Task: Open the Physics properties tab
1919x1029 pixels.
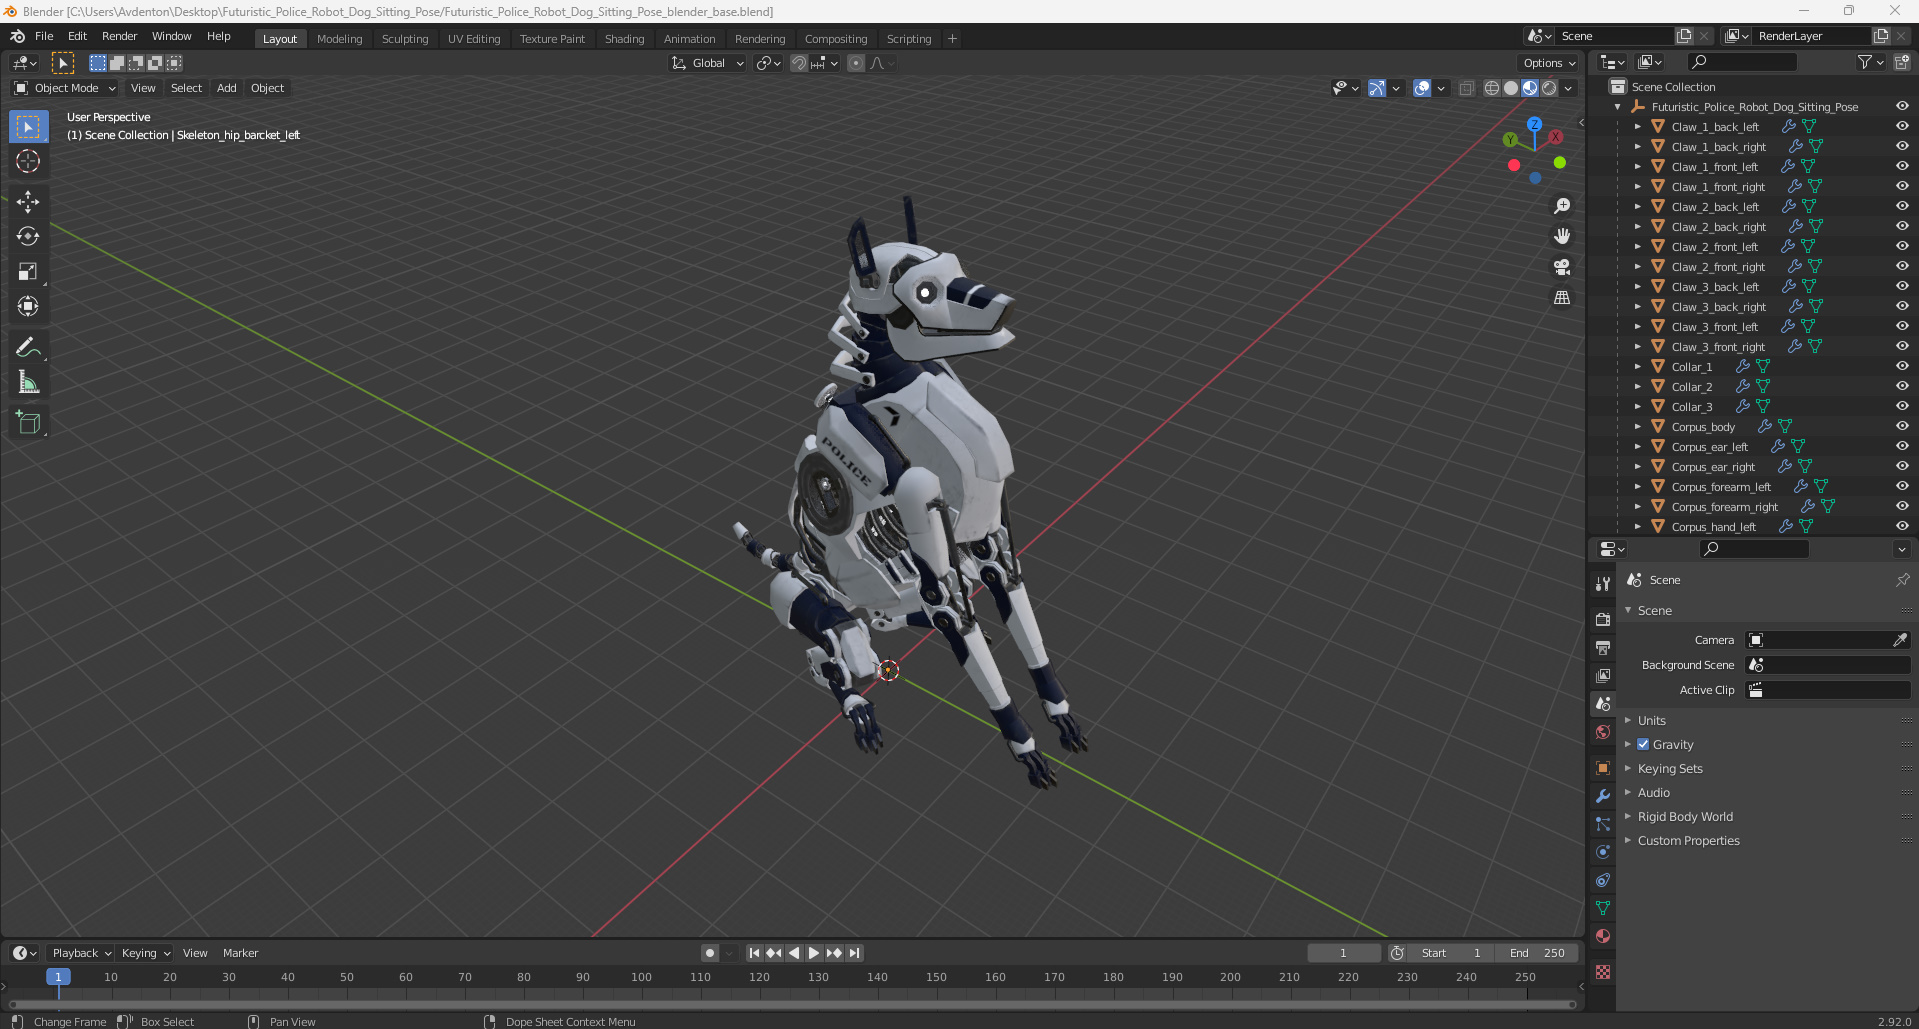Action: [x=1603, y=852]
